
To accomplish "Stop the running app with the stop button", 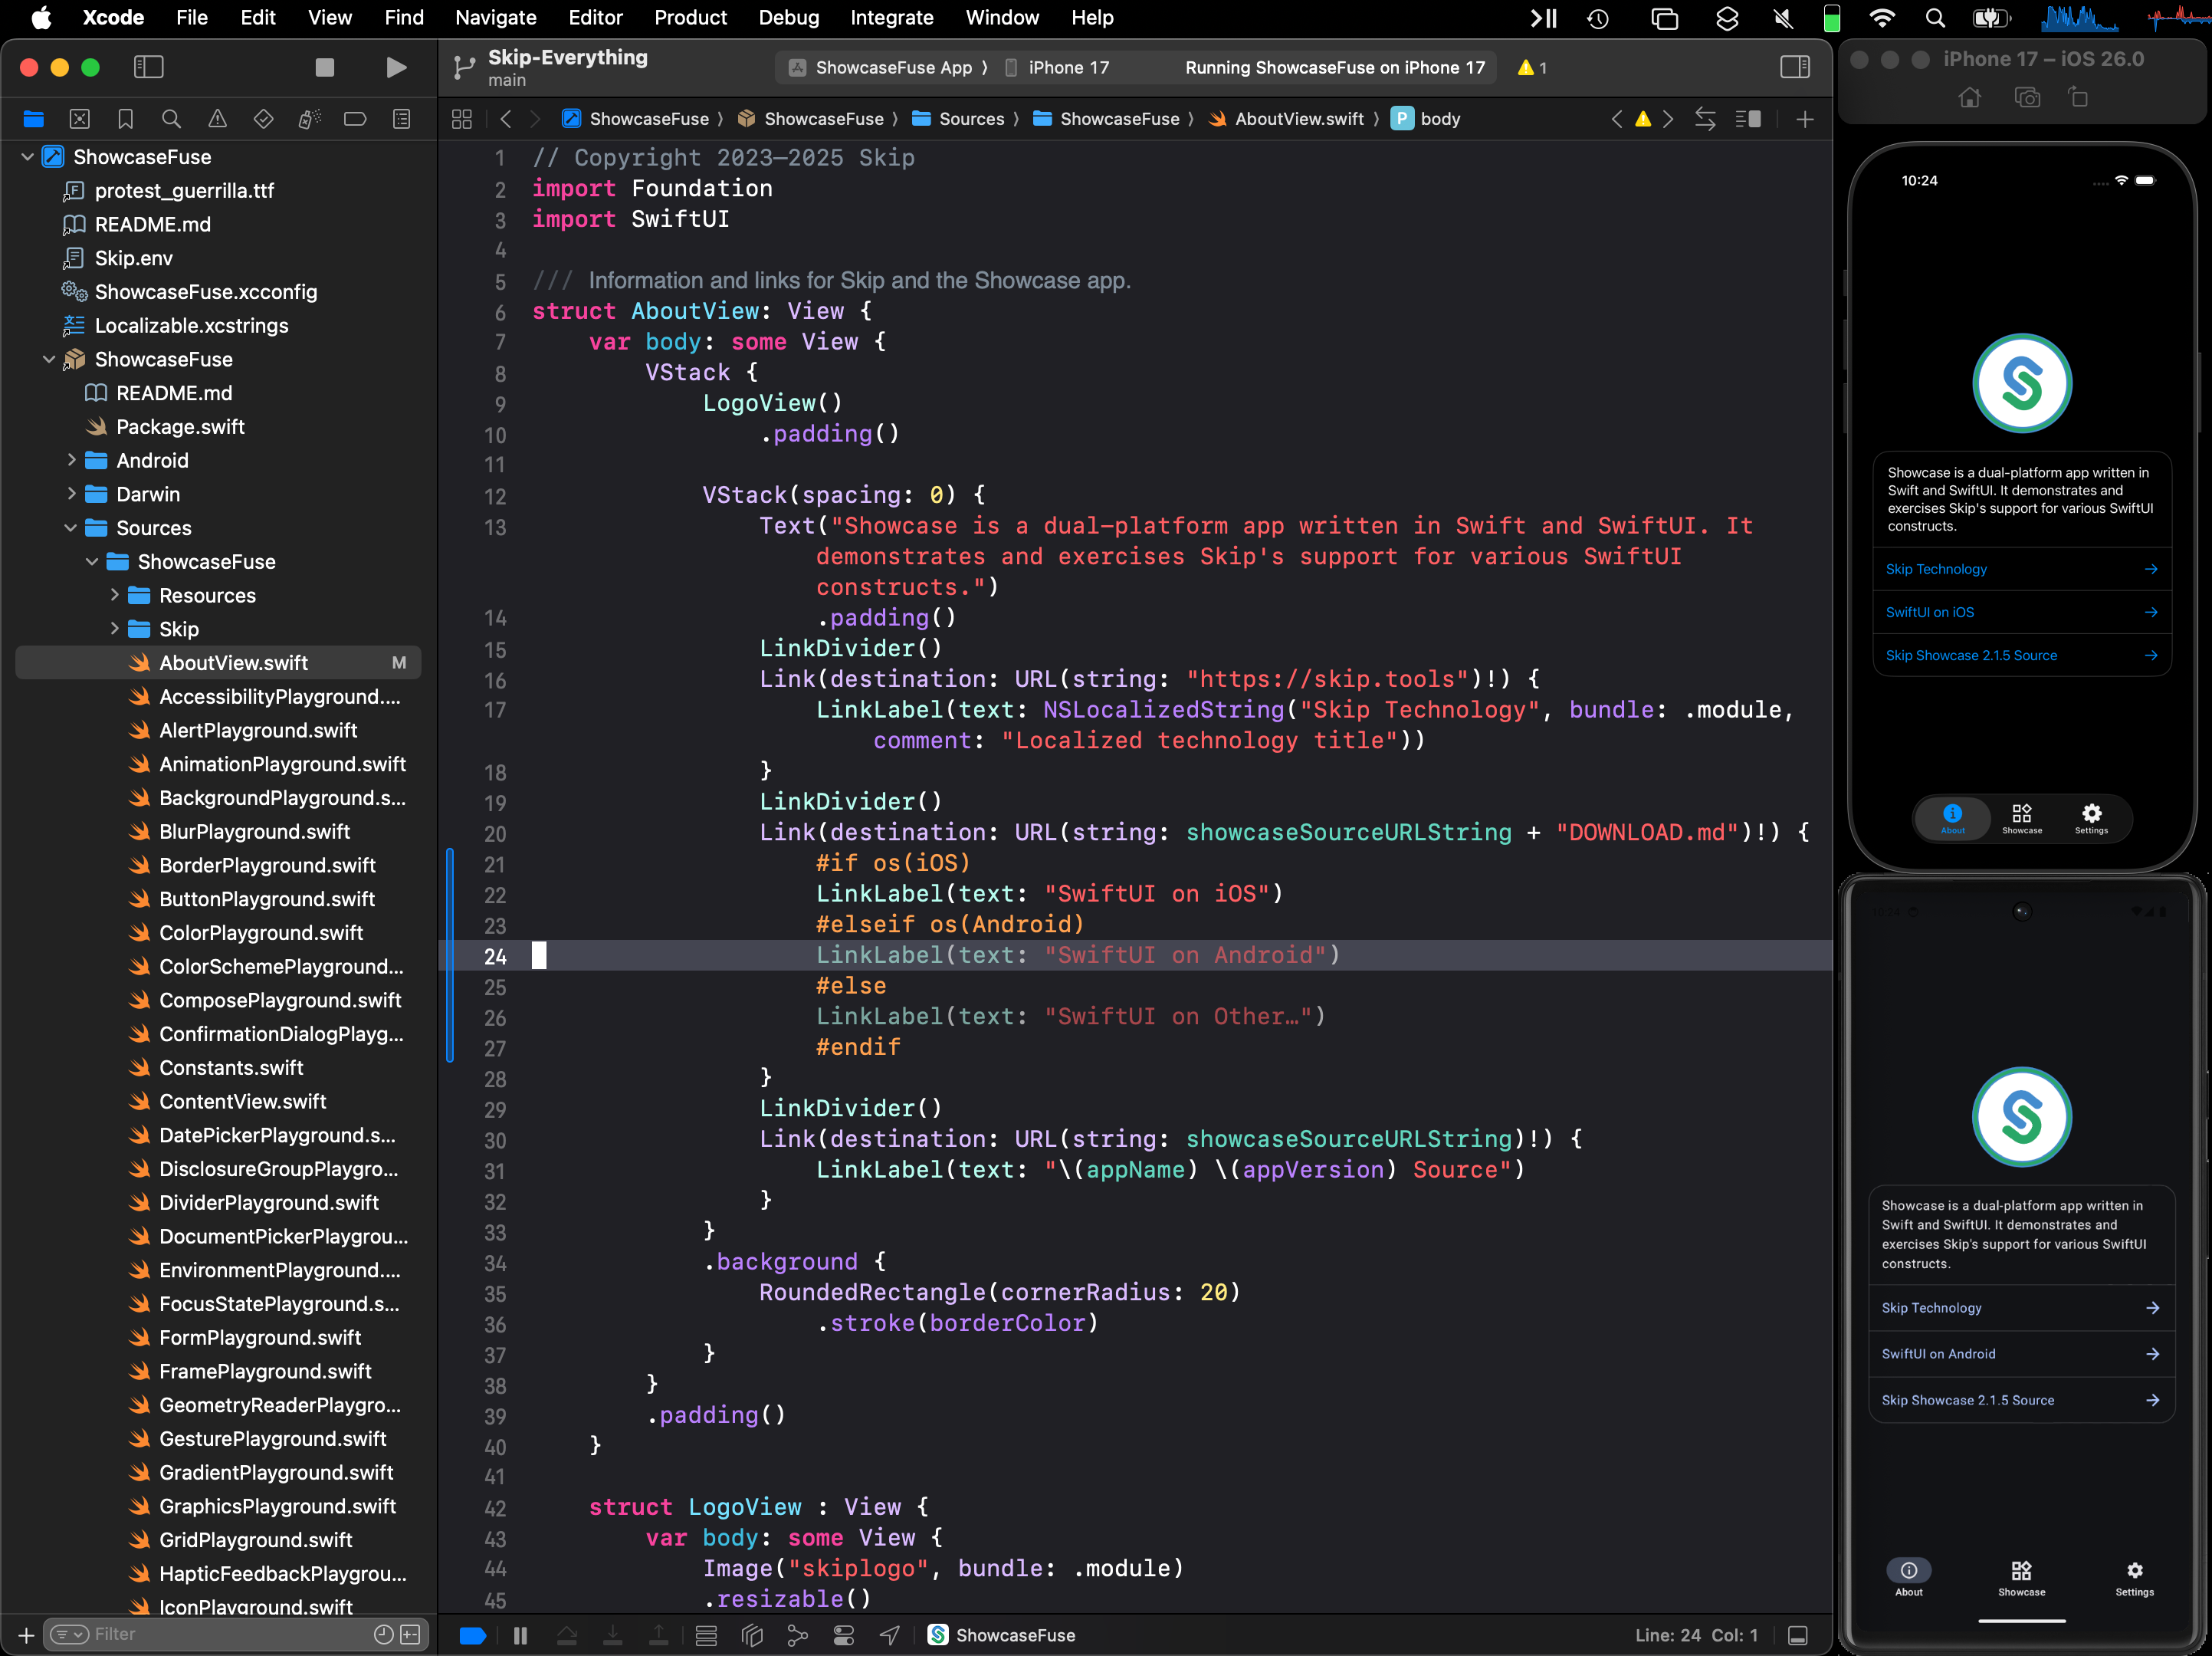I will point(324,68).
